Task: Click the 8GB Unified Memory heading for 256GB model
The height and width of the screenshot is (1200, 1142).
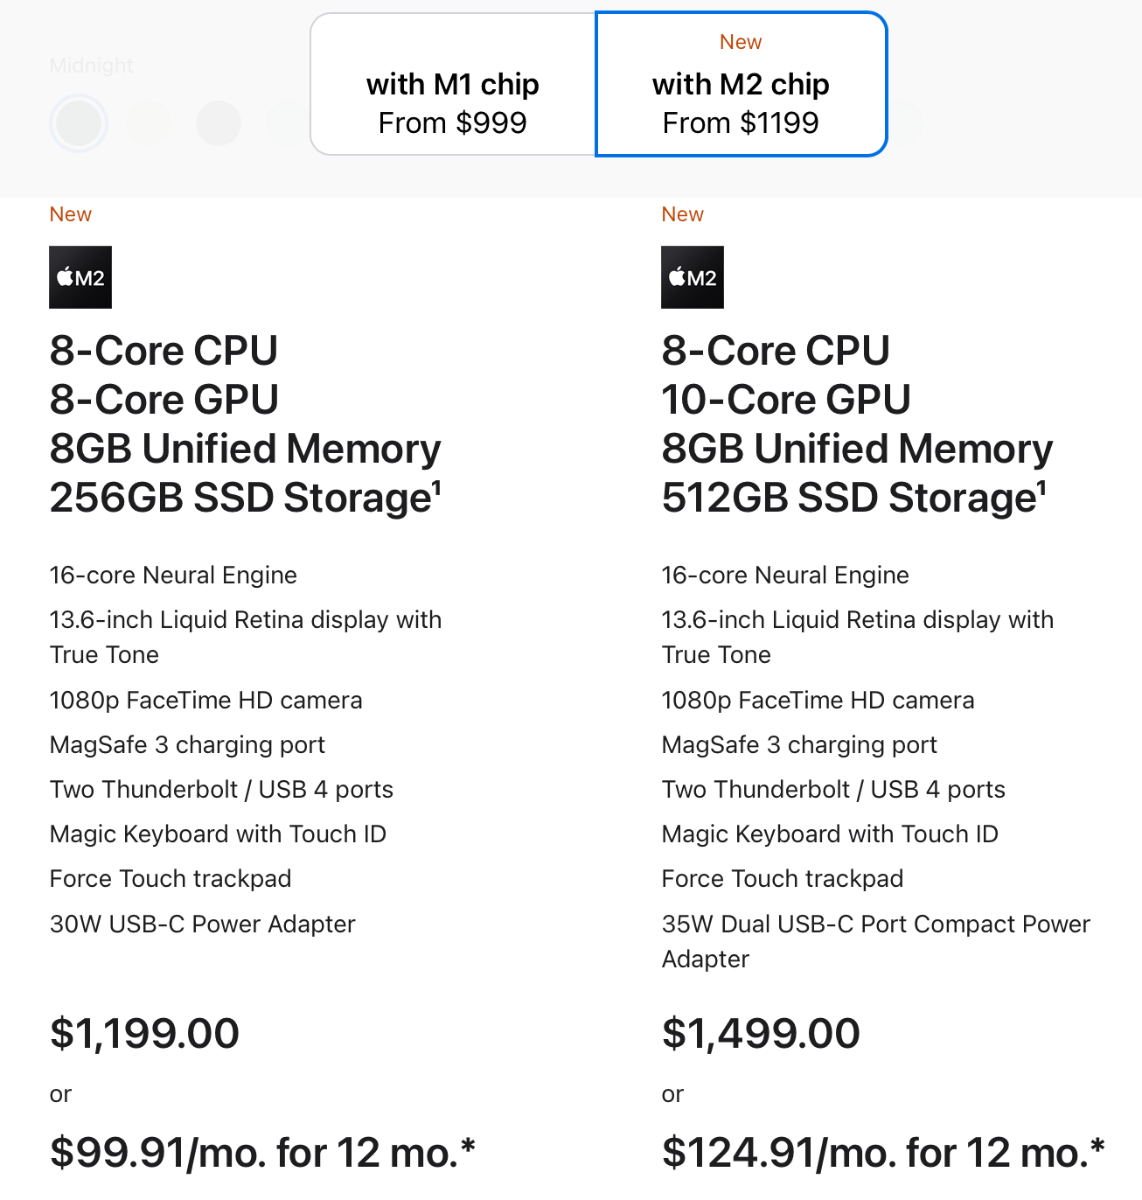Action: coord(245,448)
